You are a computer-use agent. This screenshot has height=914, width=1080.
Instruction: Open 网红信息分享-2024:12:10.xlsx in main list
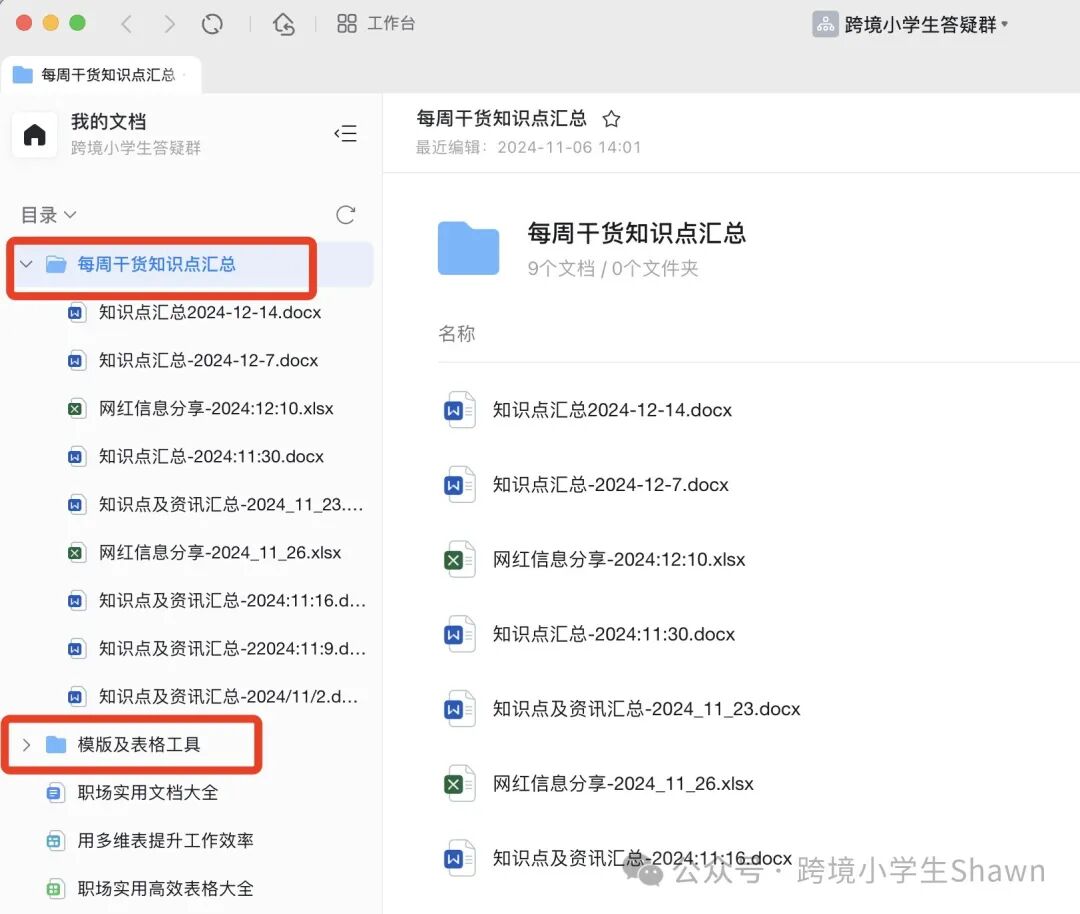[619, 559]
